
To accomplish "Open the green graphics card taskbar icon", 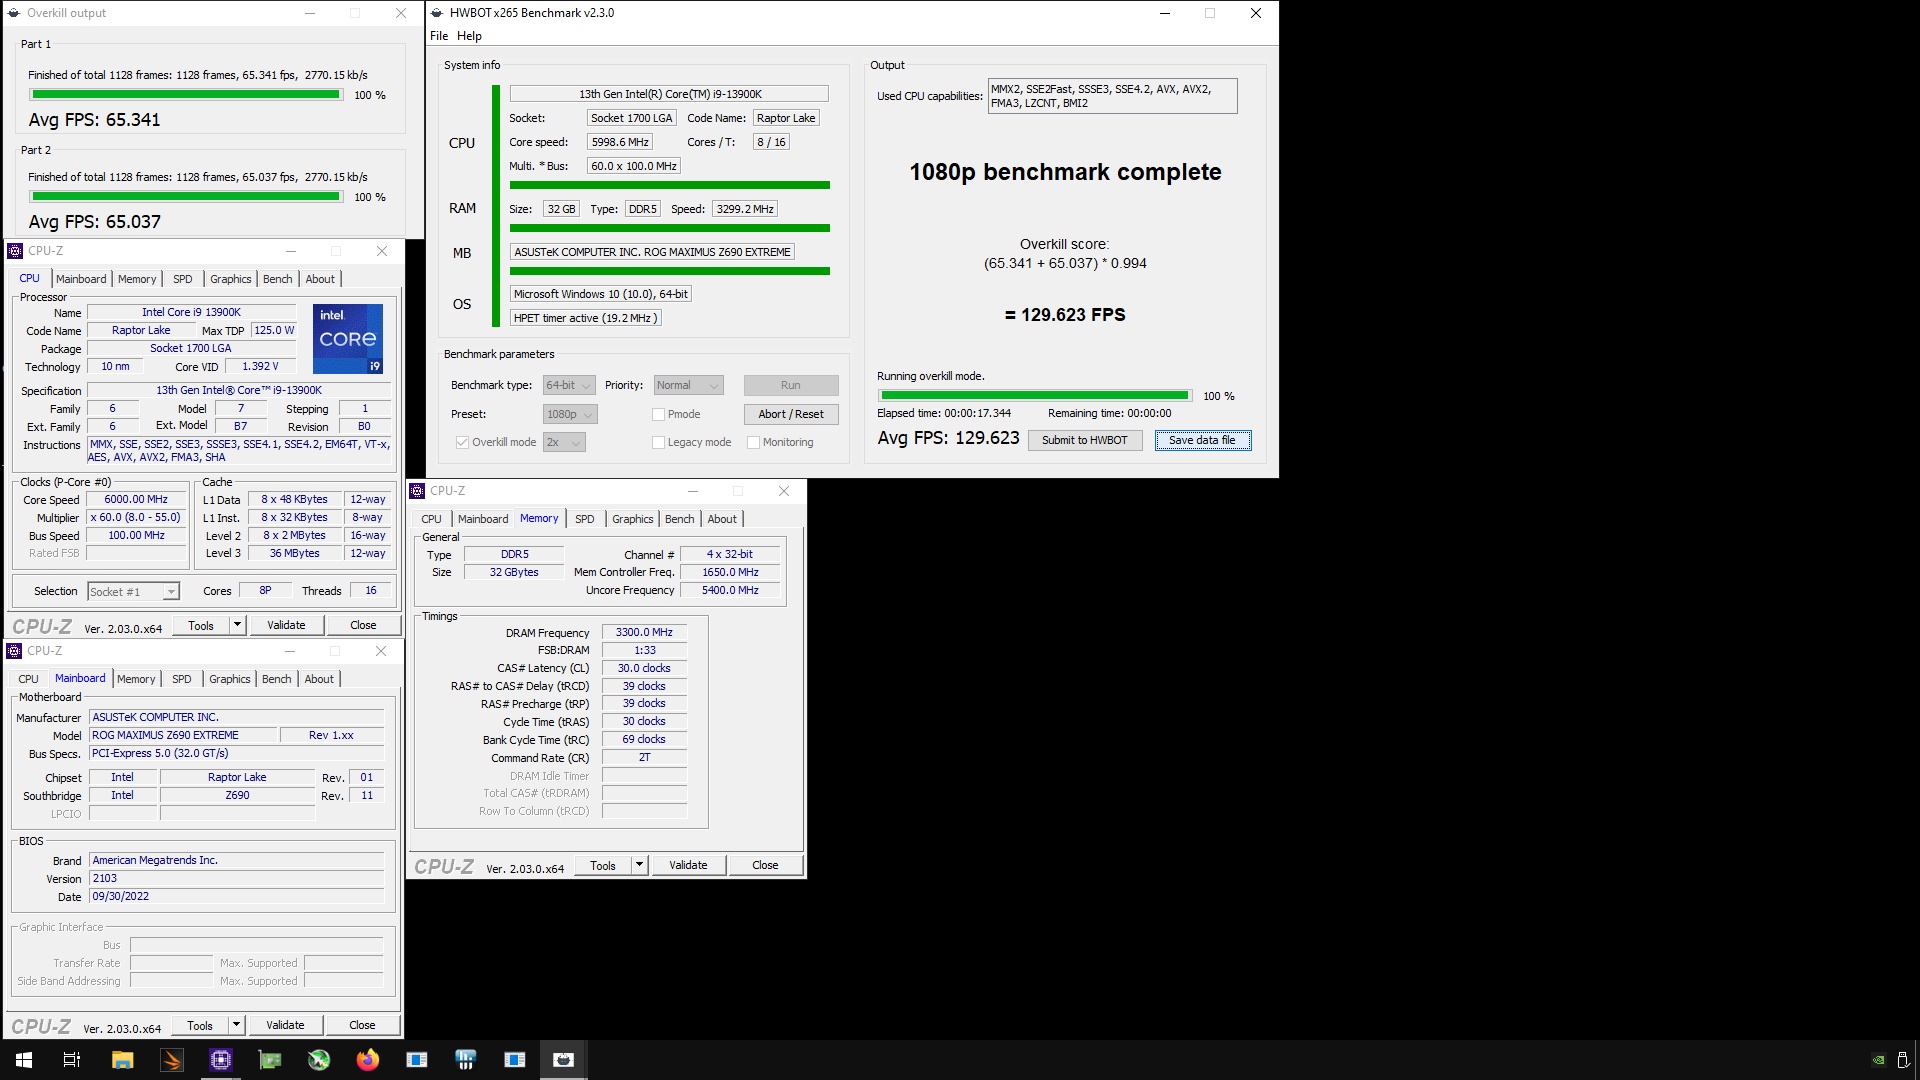I will coord(270,1060).
